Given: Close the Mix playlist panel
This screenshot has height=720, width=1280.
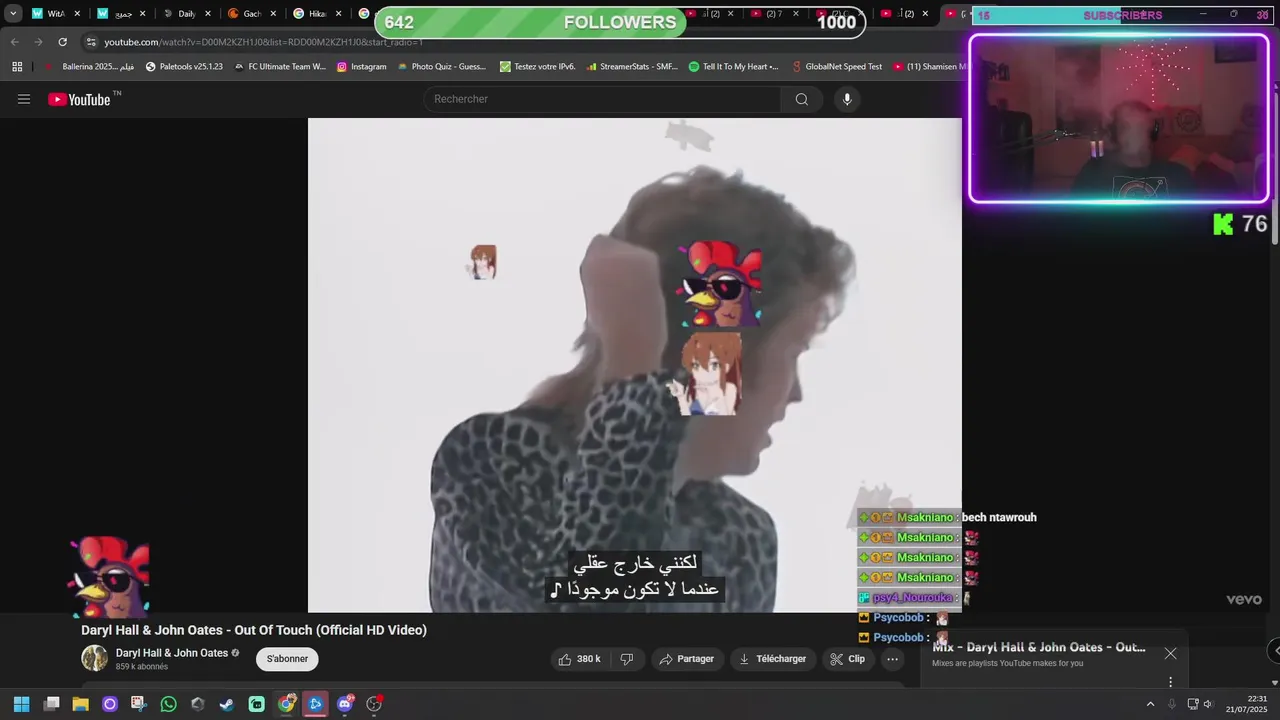Looking at the screenshot, I should (x=1170, y=653).
